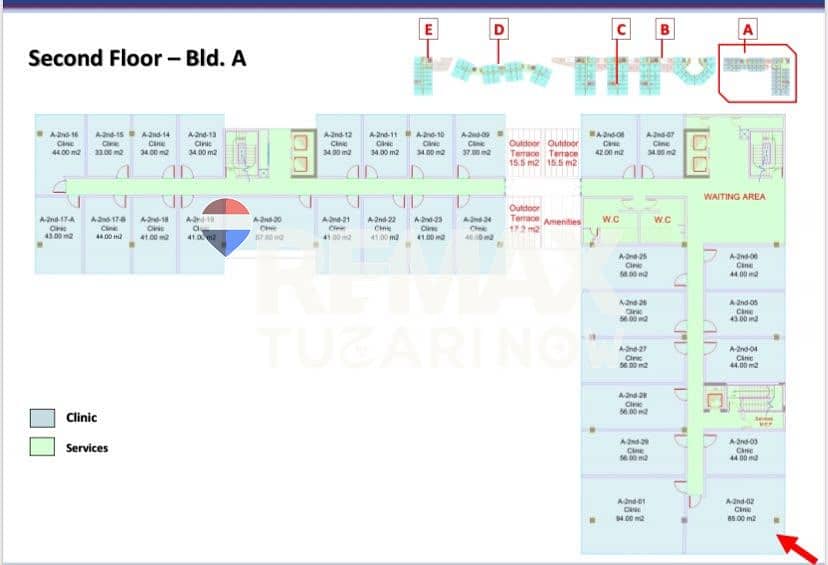
Task: Select clinic A-2nd-11 room label
Action: coord(384,144)
